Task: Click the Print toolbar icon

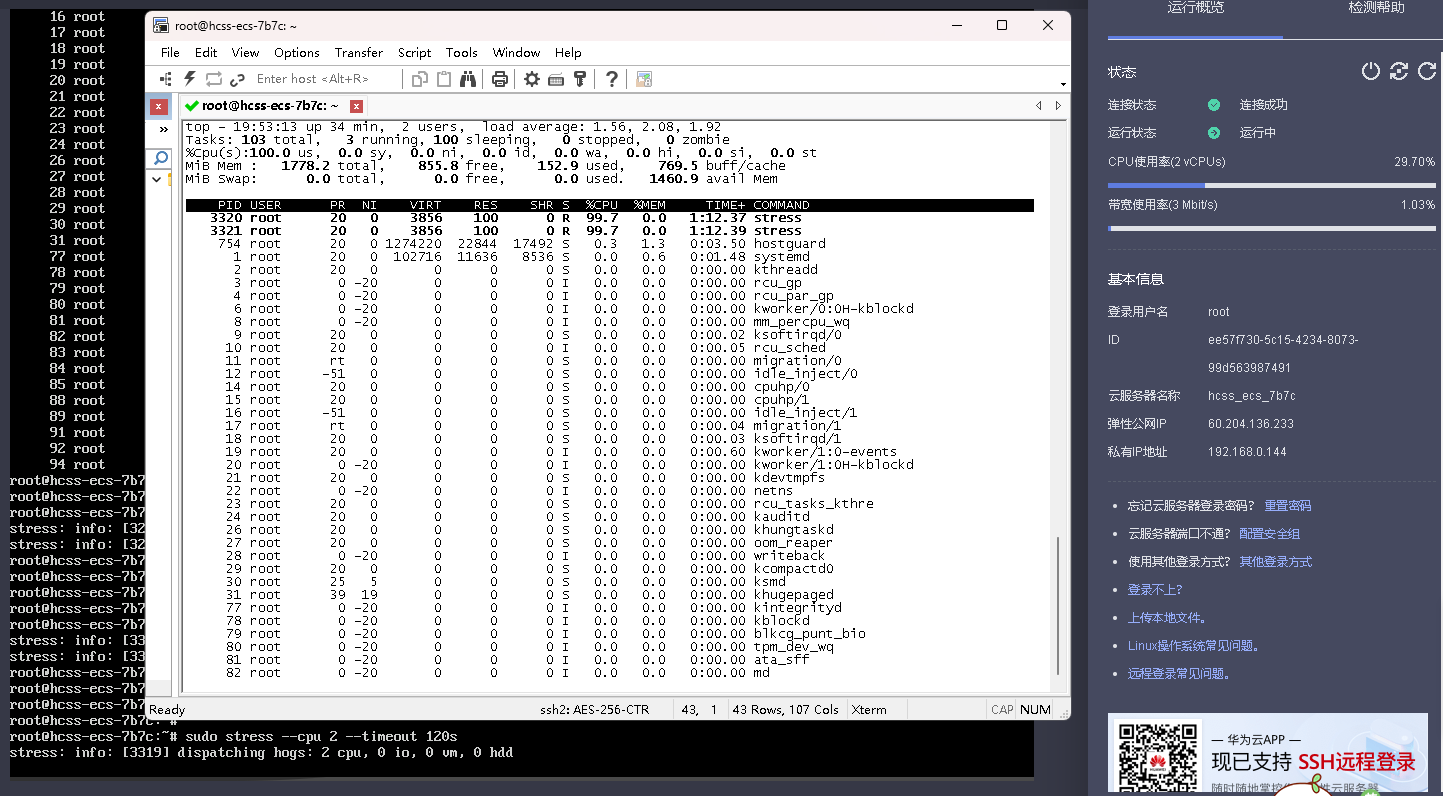Action: [500, 79]
